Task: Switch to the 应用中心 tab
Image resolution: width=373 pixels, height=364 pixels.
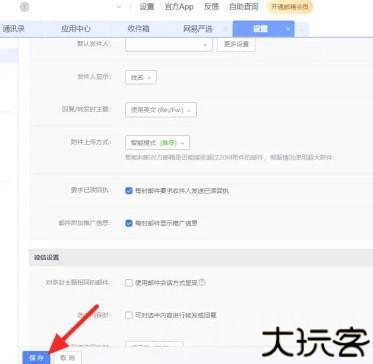Action: (76, 29)
